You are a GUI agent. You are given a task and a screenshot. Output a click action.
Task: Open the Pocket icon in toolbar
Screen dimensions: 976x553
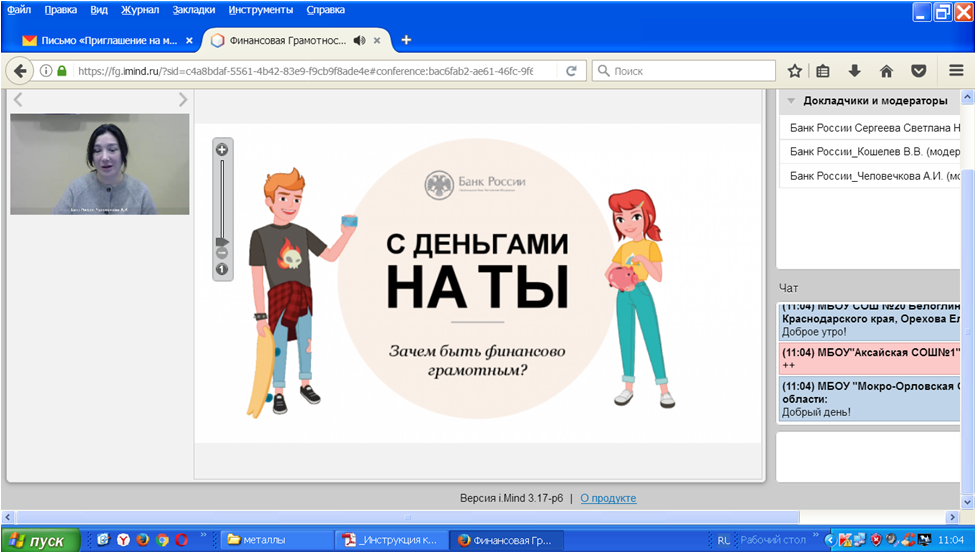point(918,71)
